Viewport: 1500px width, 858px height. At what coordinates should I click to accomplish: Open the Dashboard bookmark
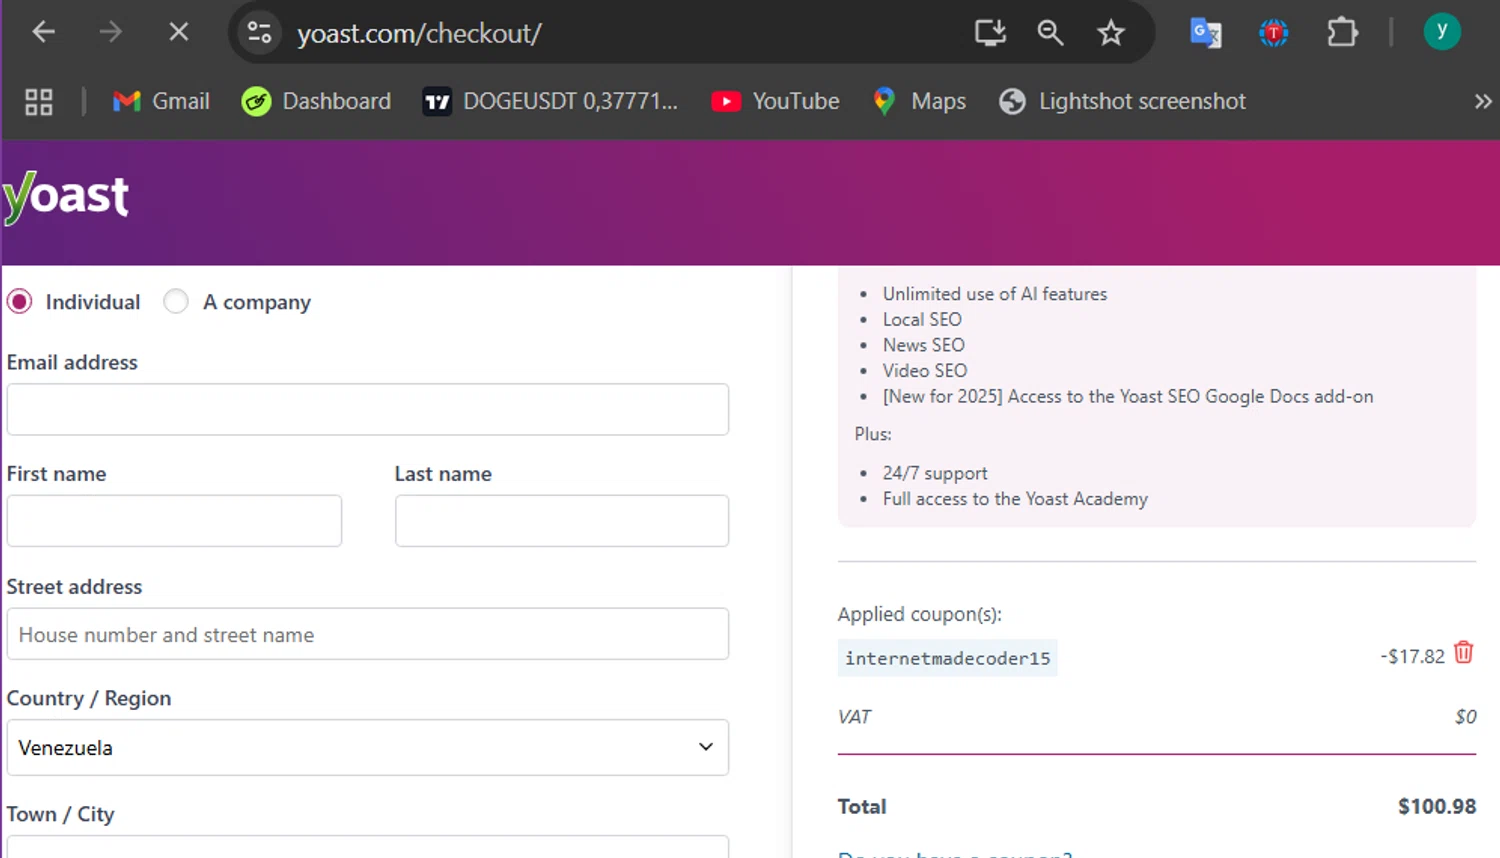[317, 101]
